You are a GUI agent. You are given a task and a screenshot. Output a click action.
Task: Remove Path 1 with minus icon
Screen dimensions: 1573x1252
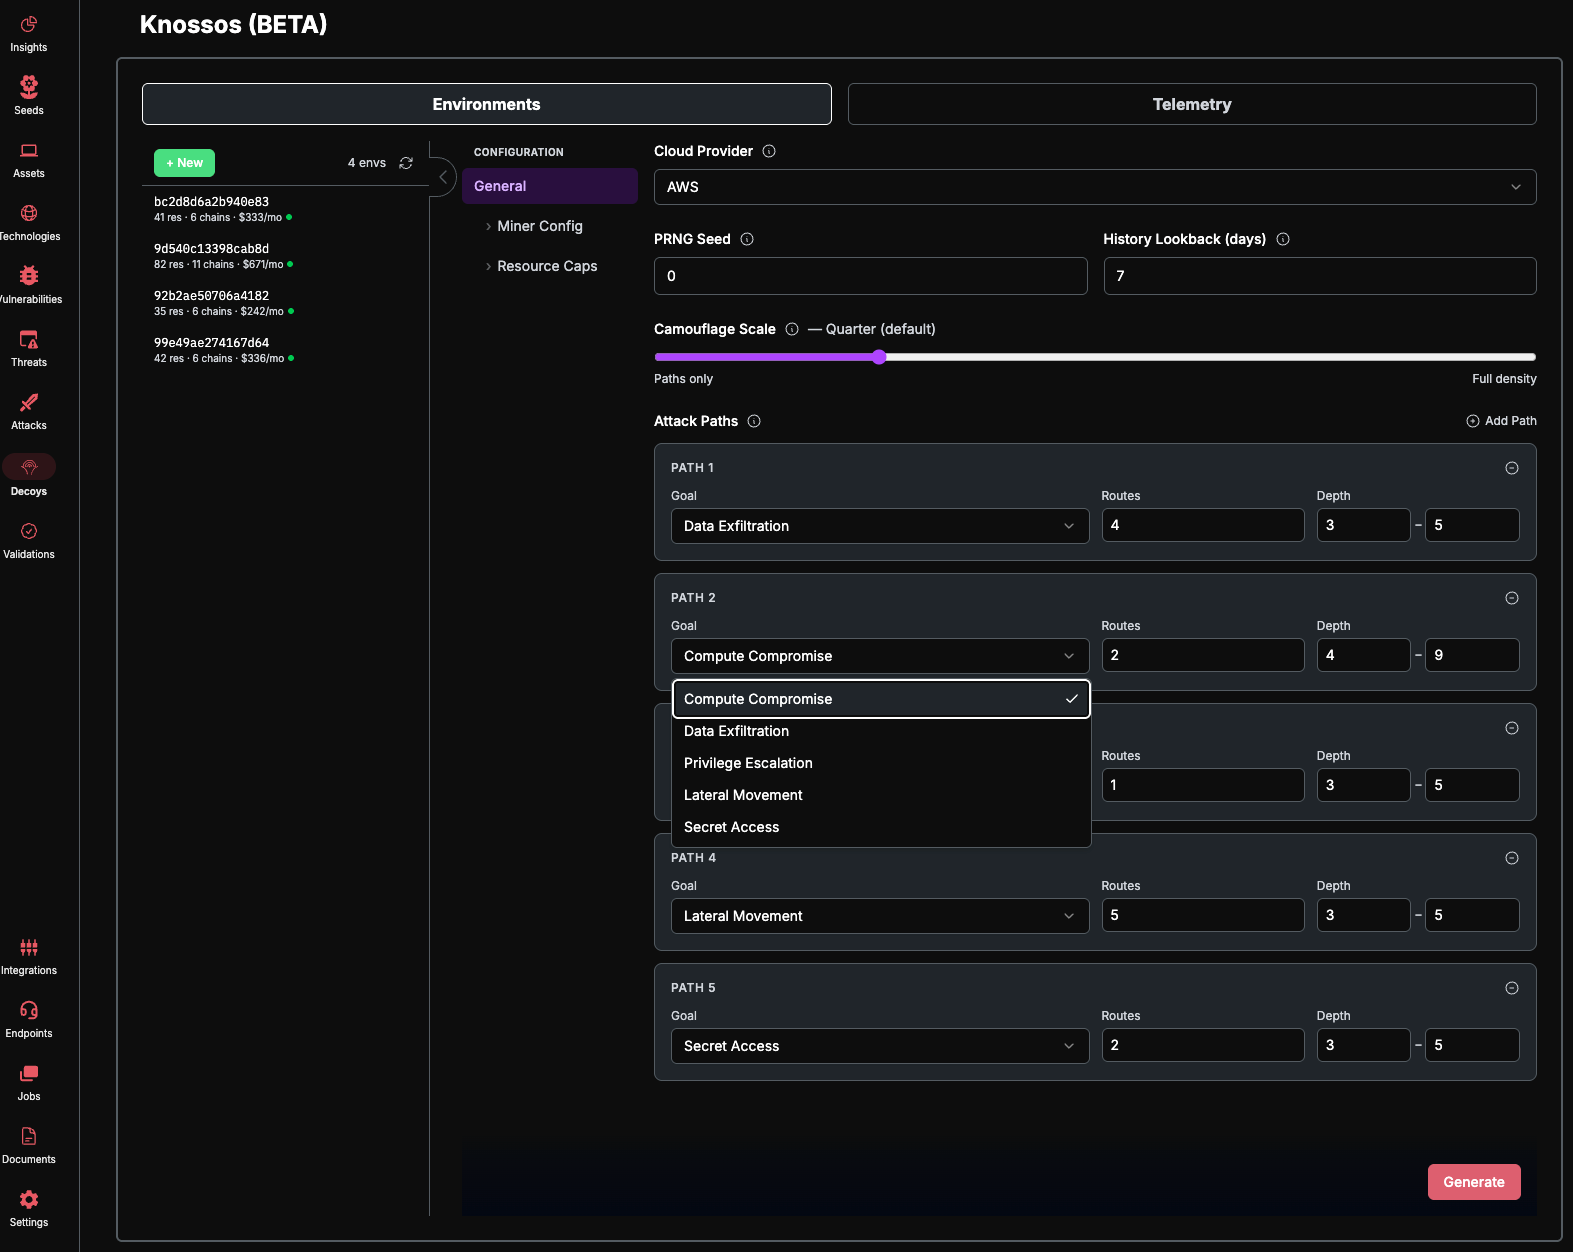(x=1512, y=468)
